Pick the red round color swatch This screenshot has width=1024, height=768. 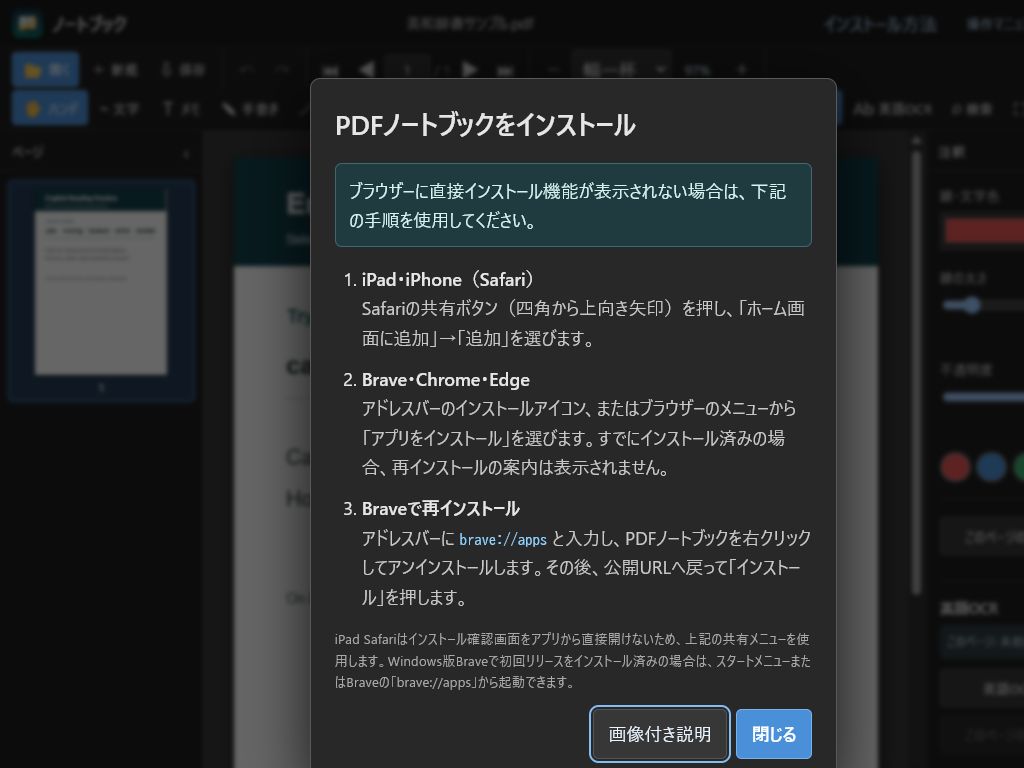955,468
